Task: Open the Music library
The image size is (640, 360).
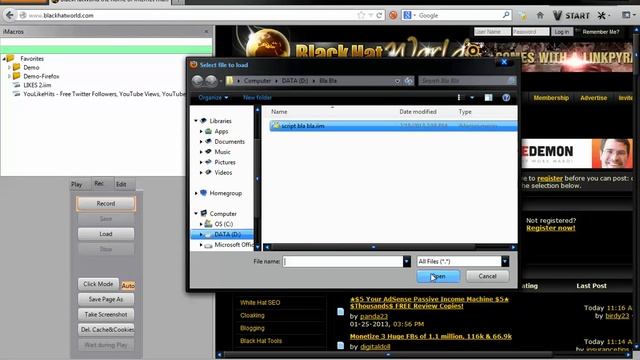Action: point(222,152)
